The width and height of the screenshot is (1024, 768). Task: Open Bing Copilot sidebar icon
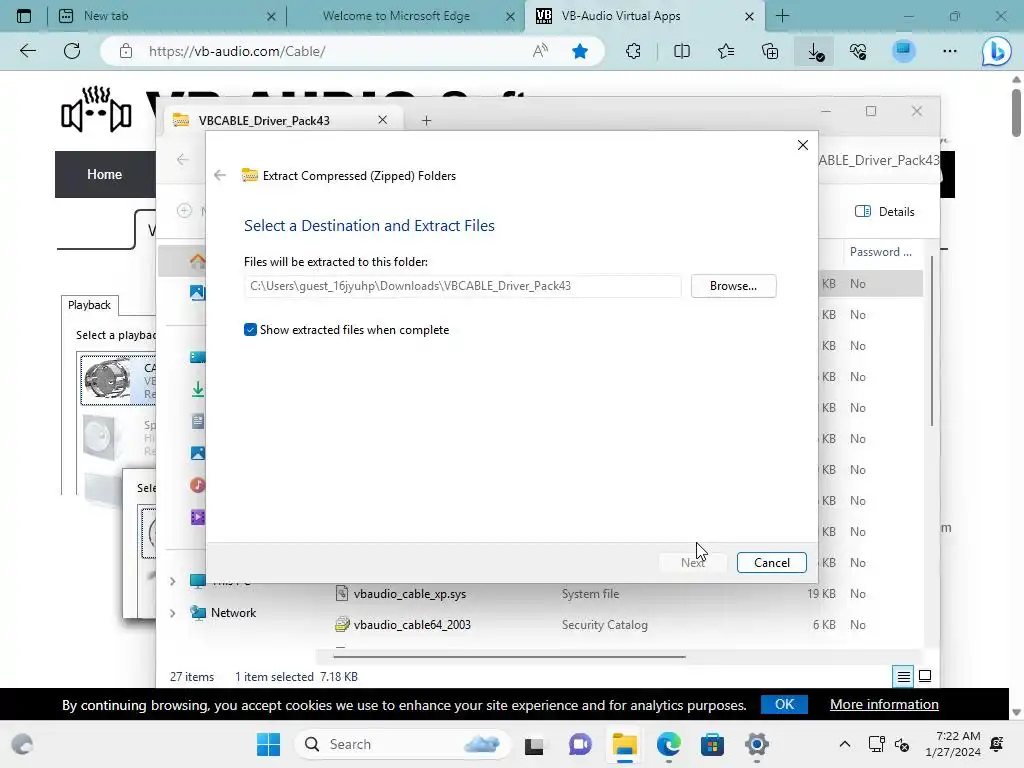coord(996,52)
